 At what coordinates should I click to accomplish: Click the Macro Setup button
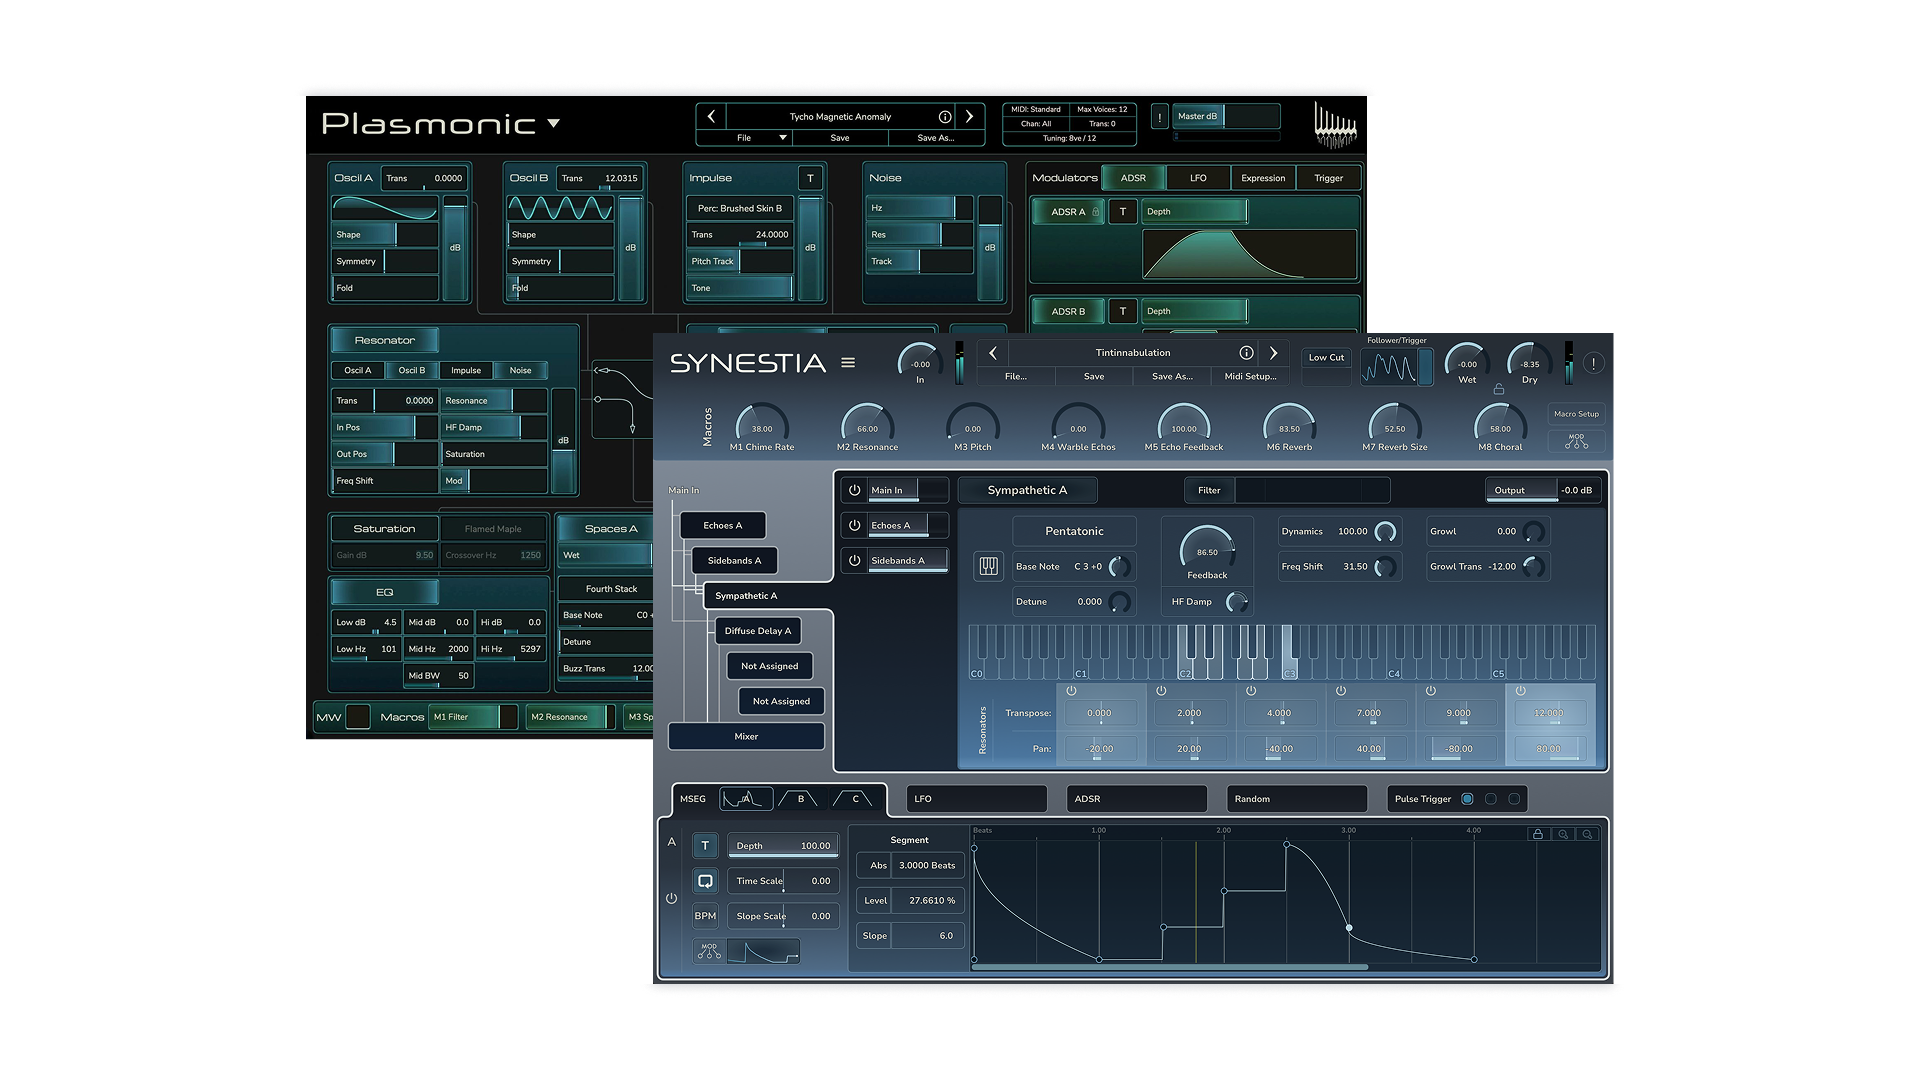(1576, 414)
